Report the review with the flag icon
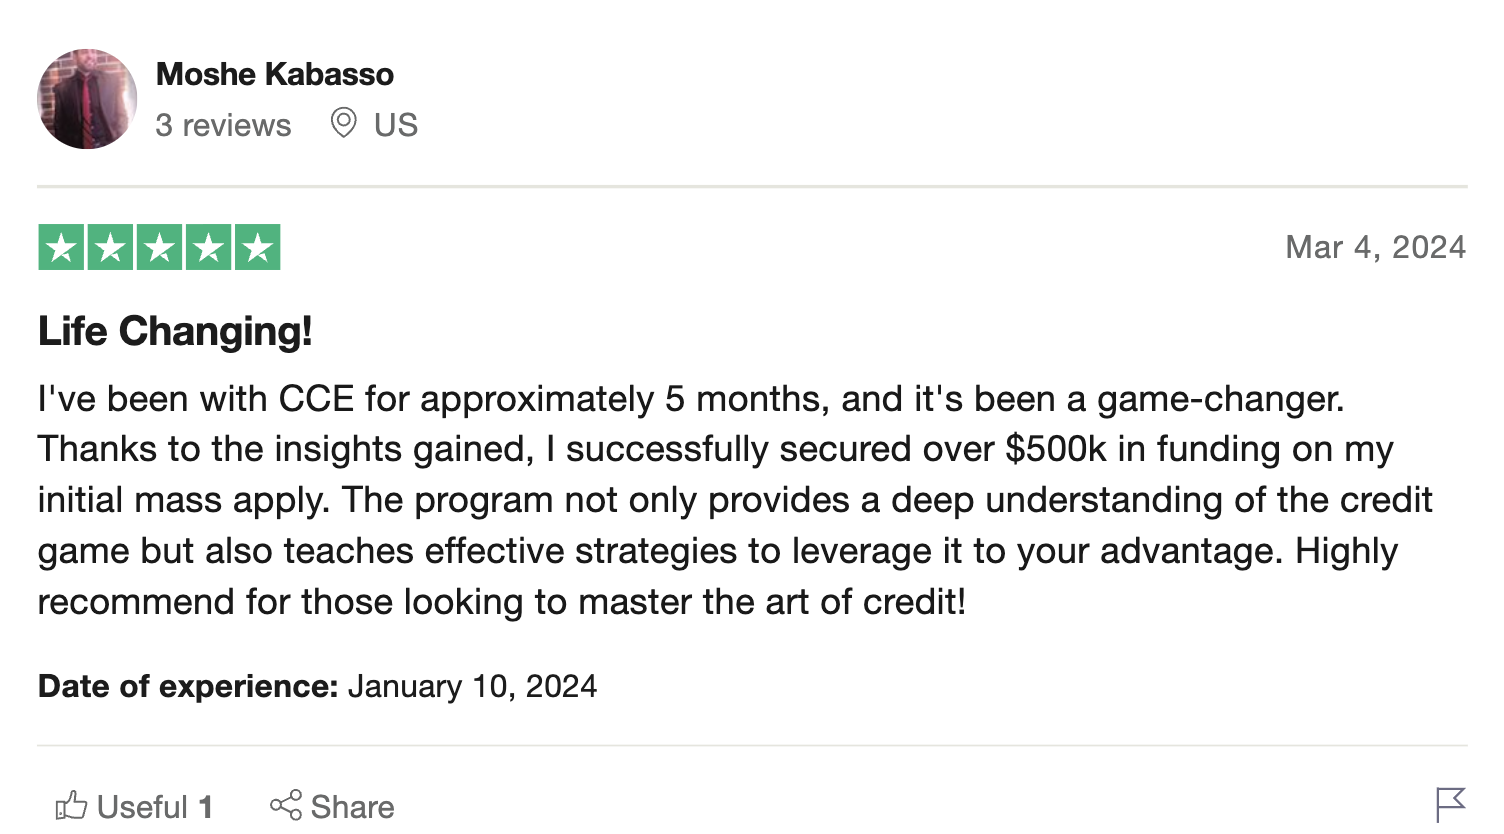1504x834 pixels. click(1450, 804)
